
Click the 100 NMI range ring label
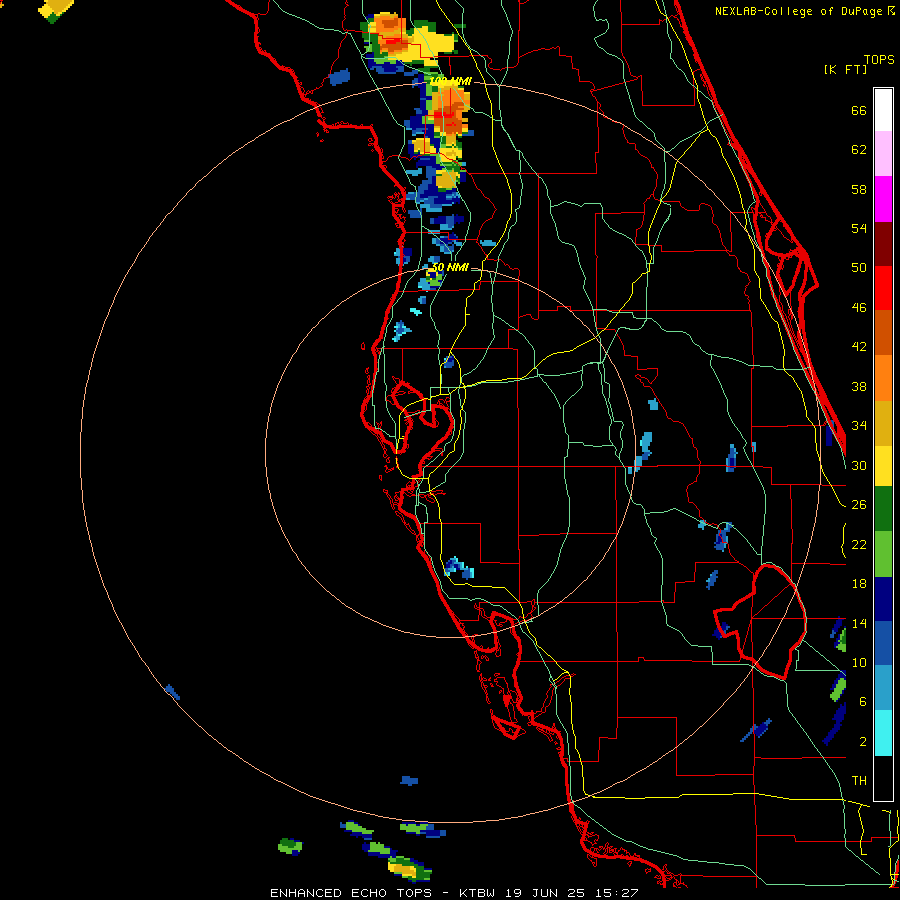coord(451,82)
